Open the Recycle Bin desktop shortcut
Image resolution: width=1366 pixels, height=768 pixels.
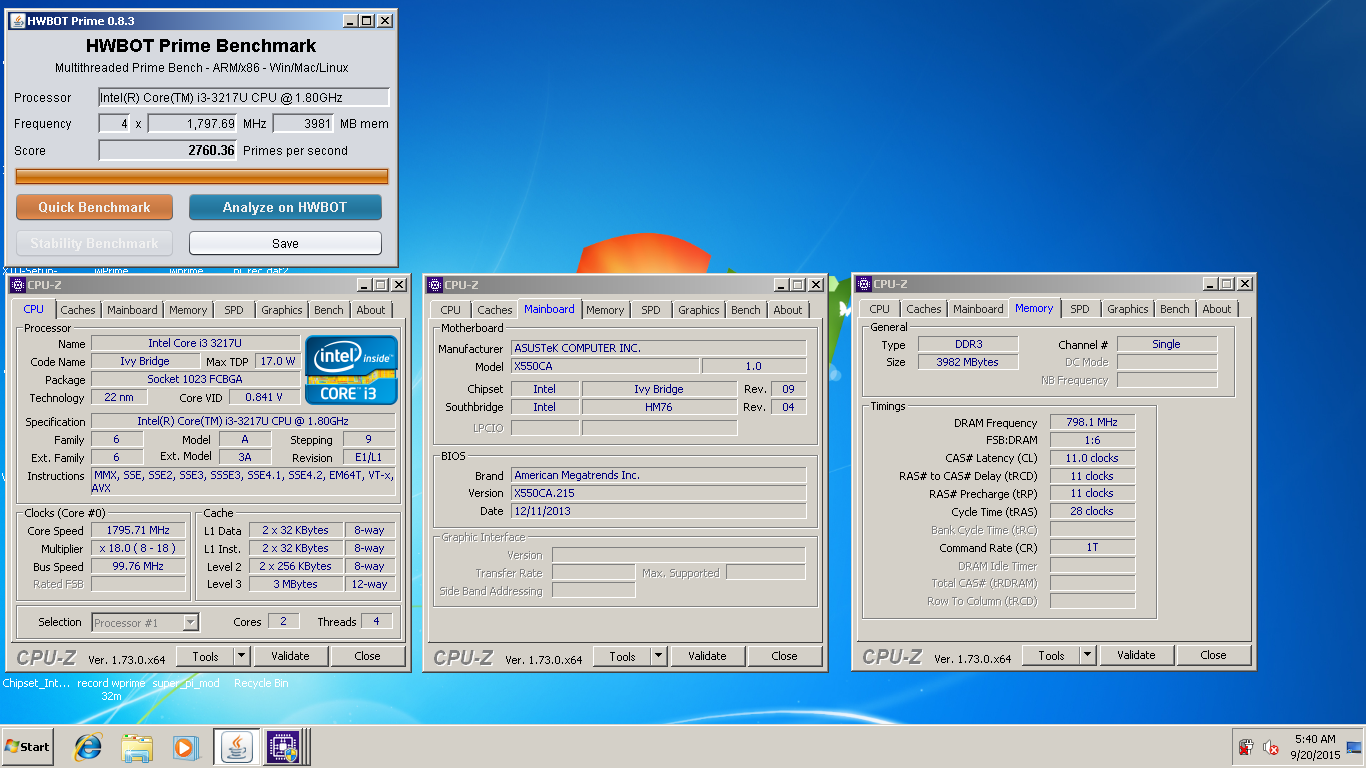tap(261, 684)
